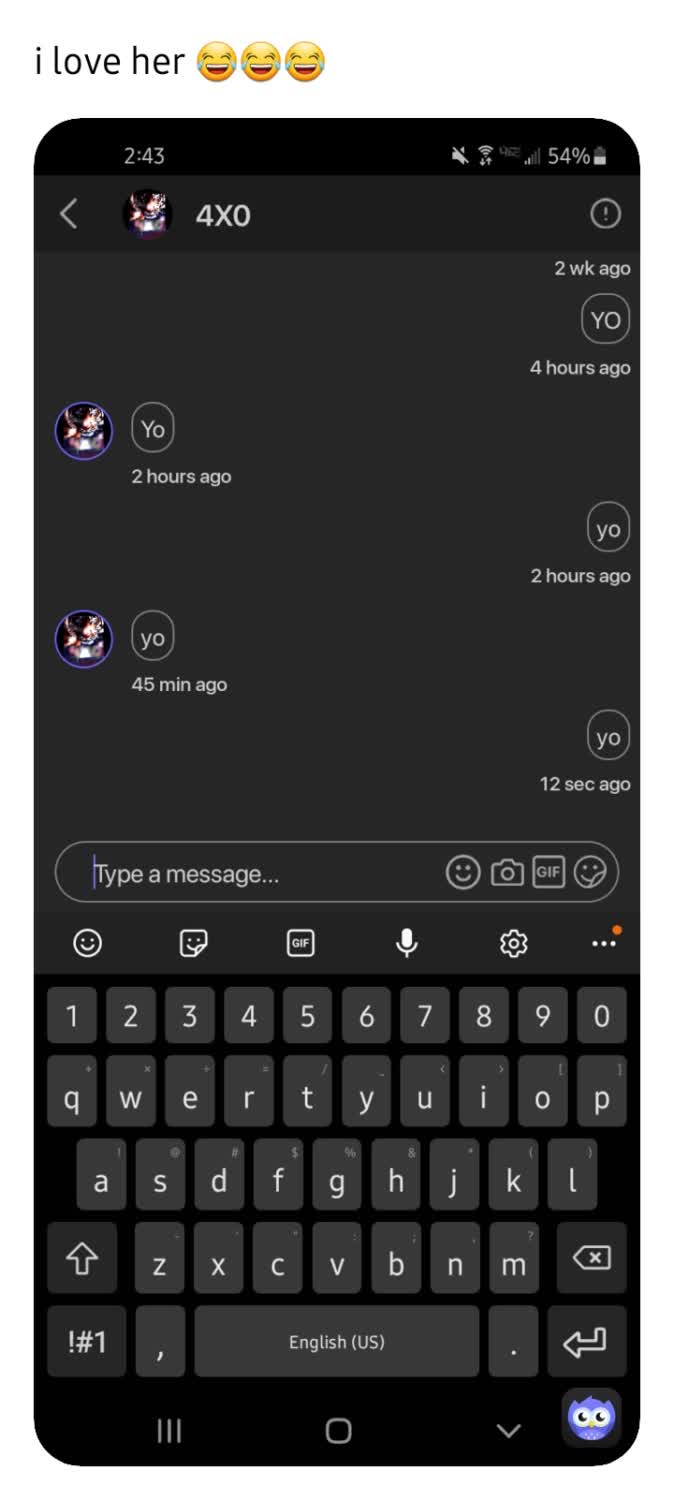Tap keyboard toolbar emoji smiley icon
The width and height of the screenshot is (674, 1500).
[x=88, y=942]
